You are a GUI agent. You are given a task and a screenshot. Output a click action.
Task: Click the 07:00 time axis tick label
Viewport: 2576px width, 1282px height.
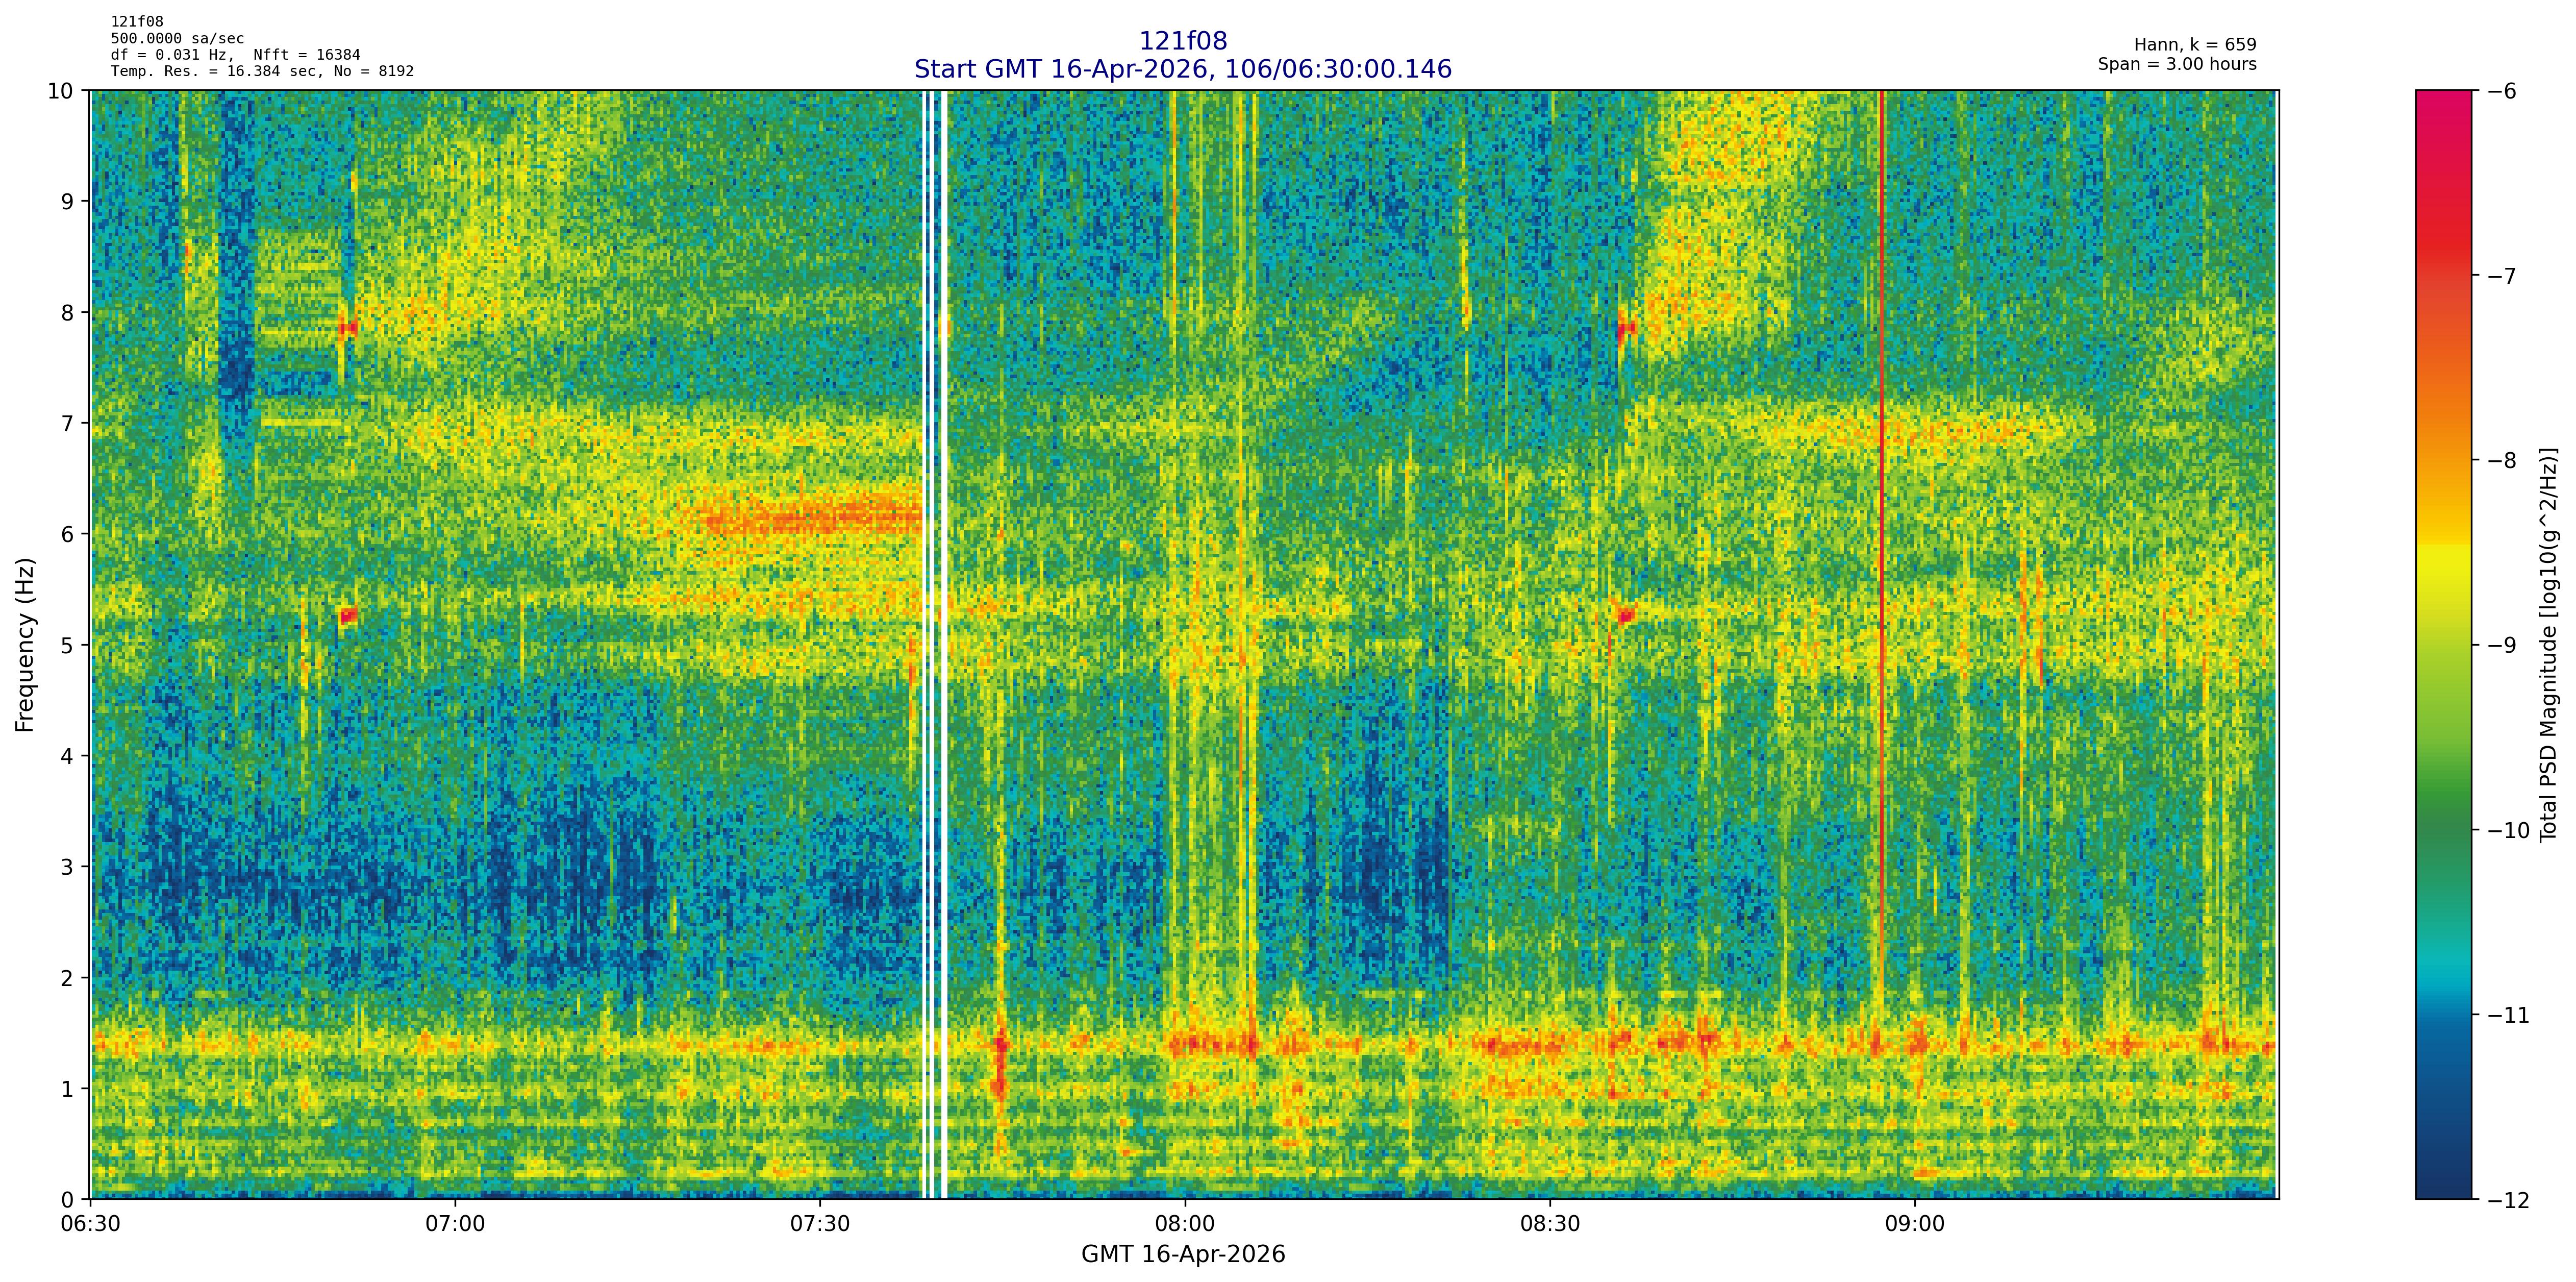point(455,1225)
